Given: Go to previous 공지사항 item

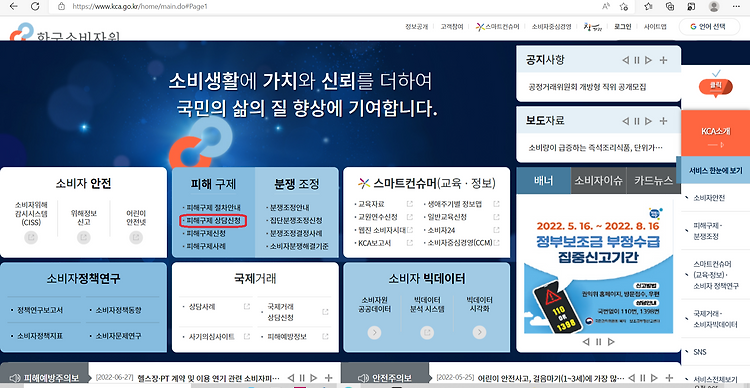Looking at the screenshot, I should (x=626, y=60).
